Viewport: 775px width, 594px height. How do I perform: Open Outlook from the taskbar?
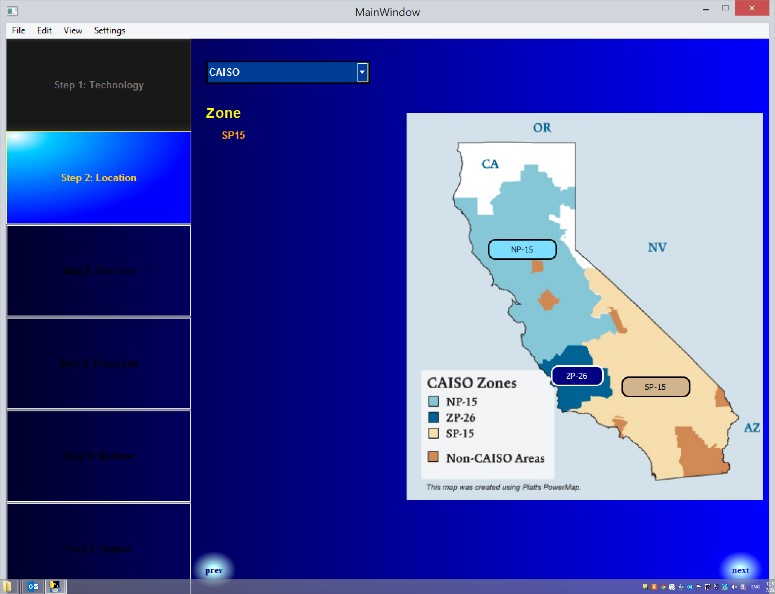coord(32,586)
